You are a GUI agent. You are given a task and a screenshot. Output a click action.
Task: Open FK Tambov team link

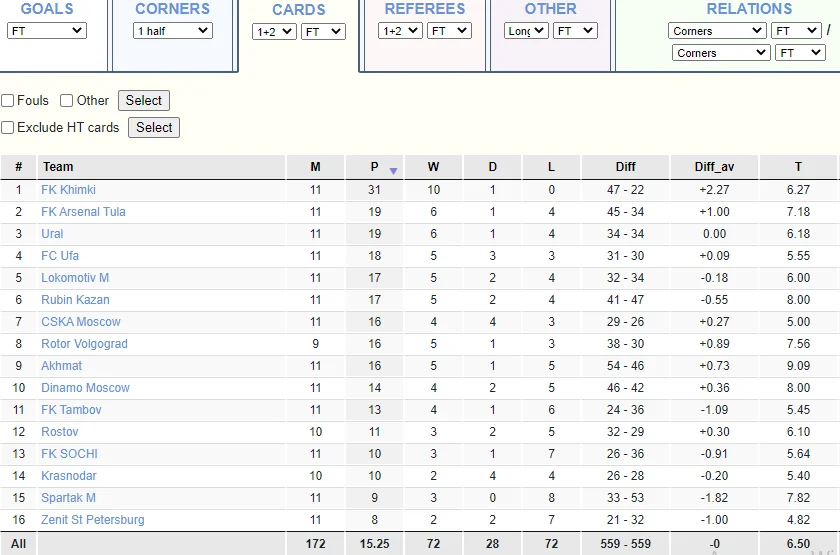pos(71,409)
